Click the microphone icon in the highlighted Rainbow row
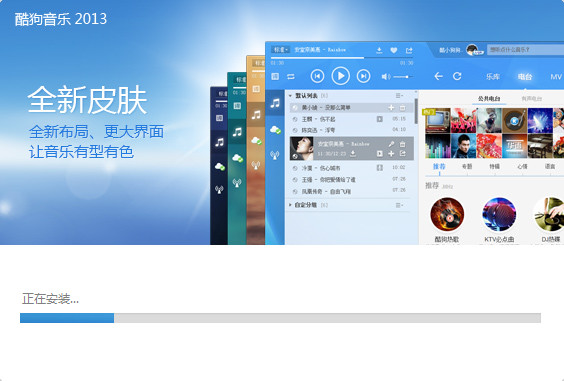 391,144
